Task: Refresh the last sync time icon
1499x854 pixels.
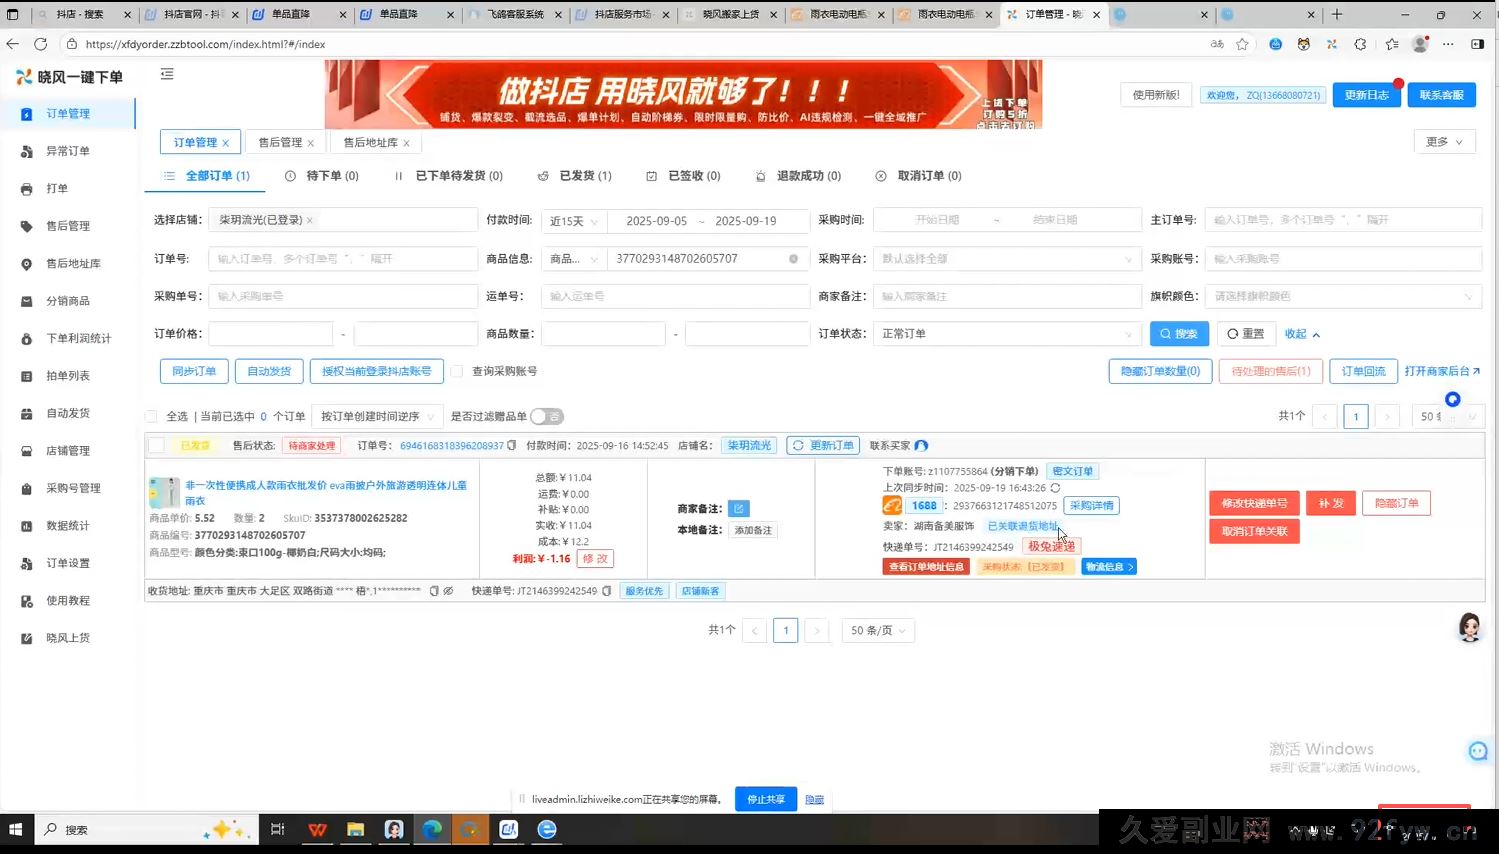Action: click(x=1055, y=488)
